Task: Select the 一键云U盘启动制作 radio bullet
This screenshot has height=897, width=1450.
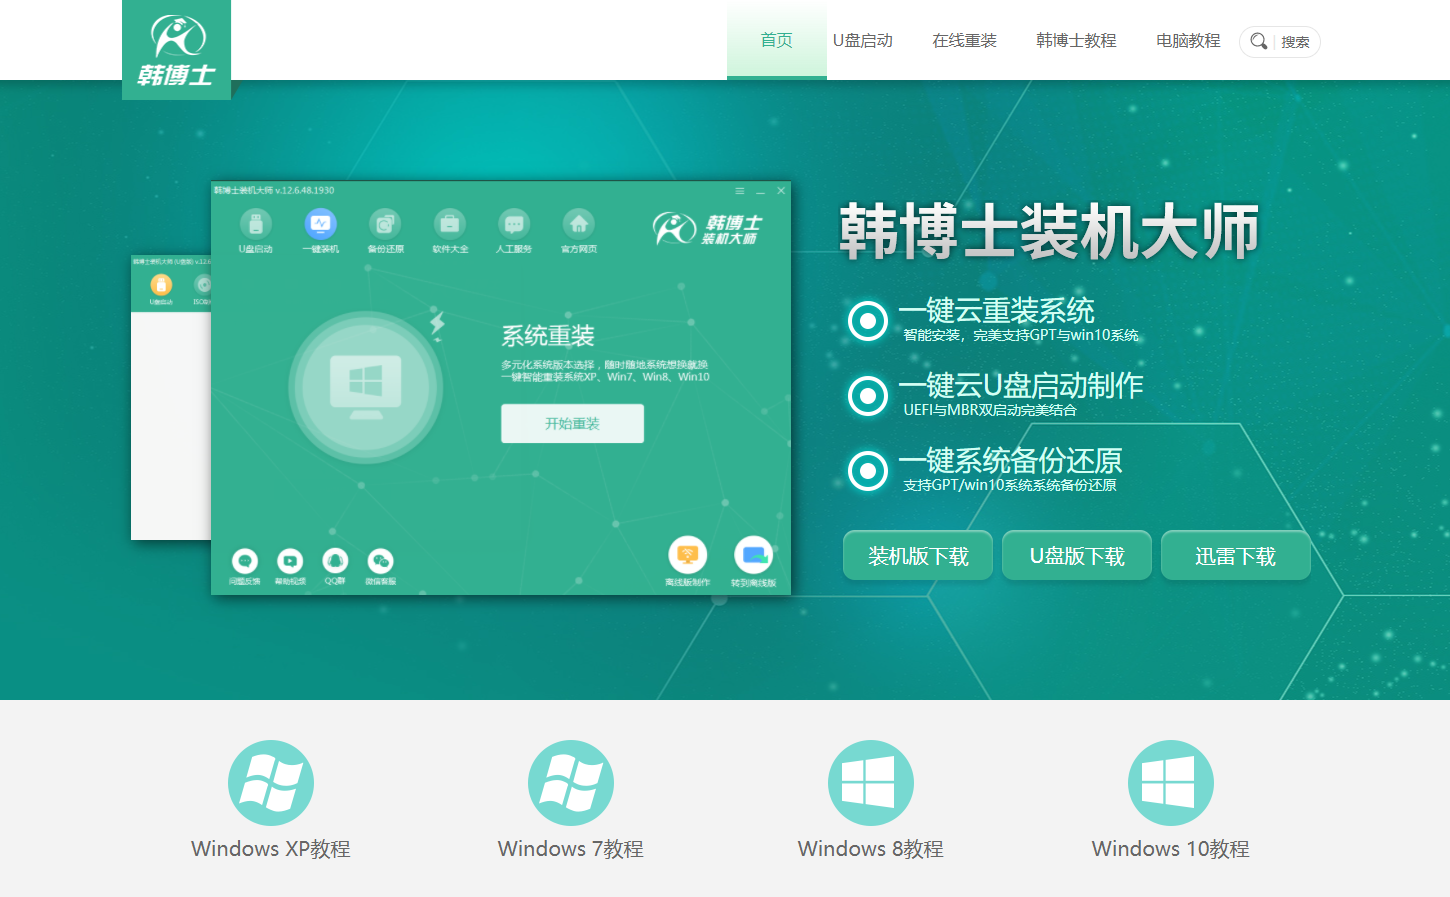Action: tap(867, 396)
